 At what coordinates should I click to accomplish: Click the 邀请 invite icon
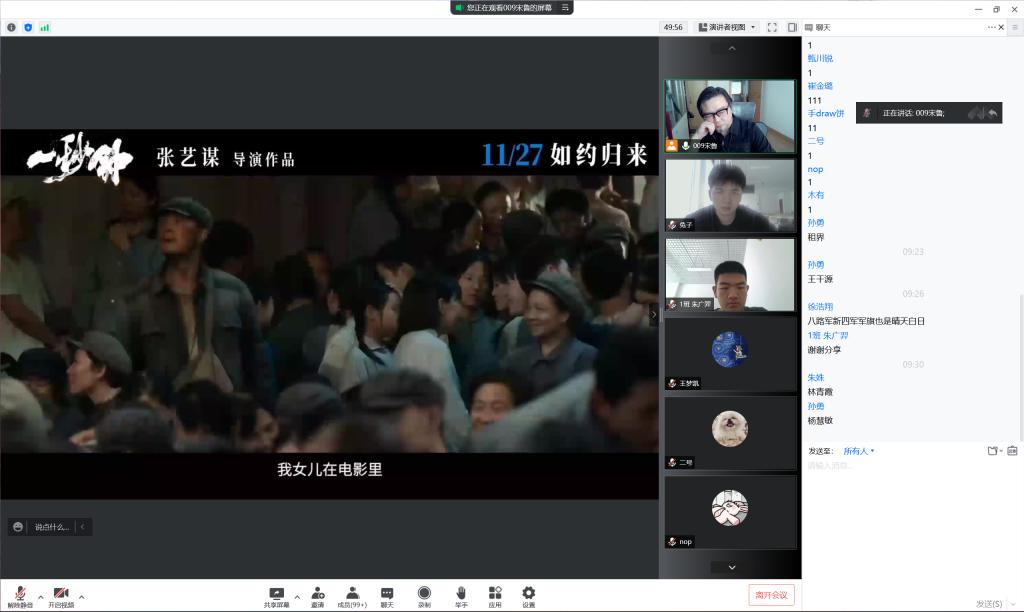click(x=317, y=595)
